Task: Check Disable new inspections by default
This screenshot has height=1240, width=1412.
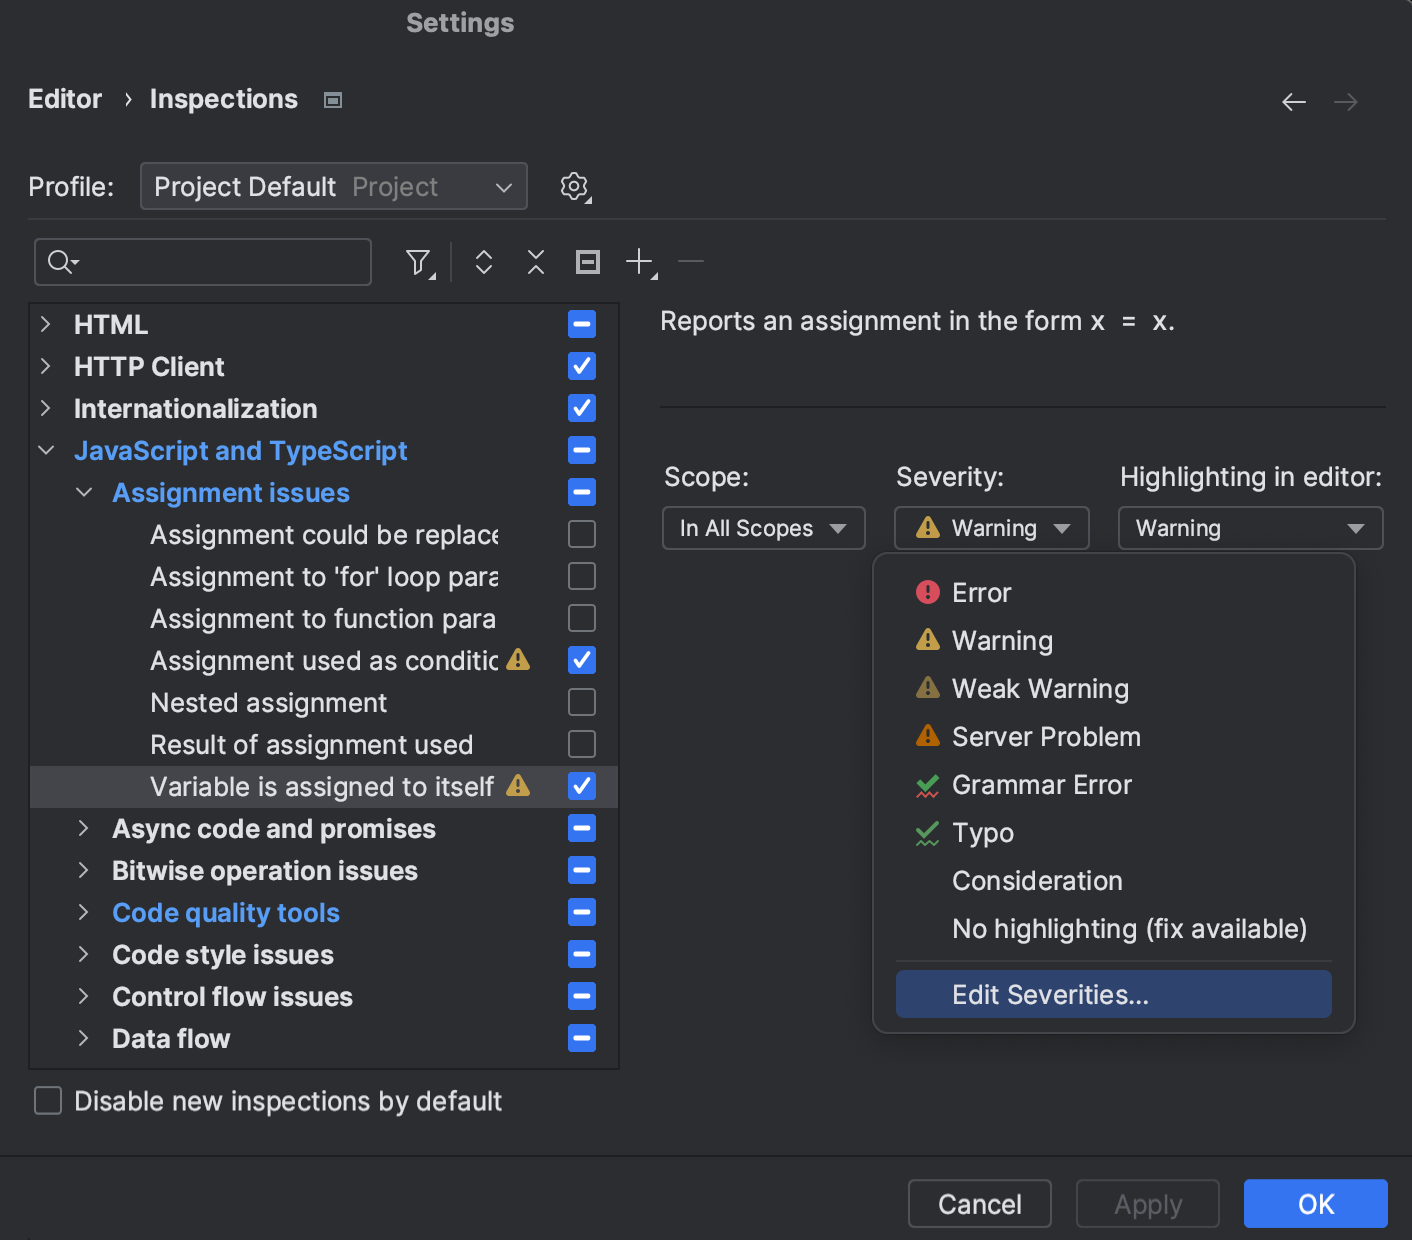Action: tap(47, 1100)
